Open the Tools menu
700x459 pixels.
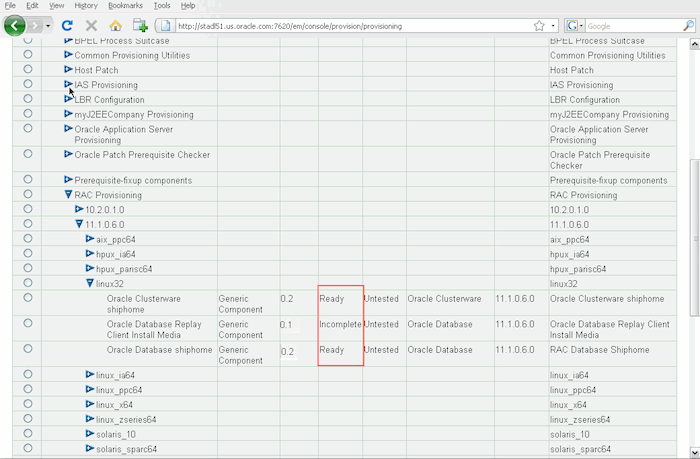[x=162, y=5]
